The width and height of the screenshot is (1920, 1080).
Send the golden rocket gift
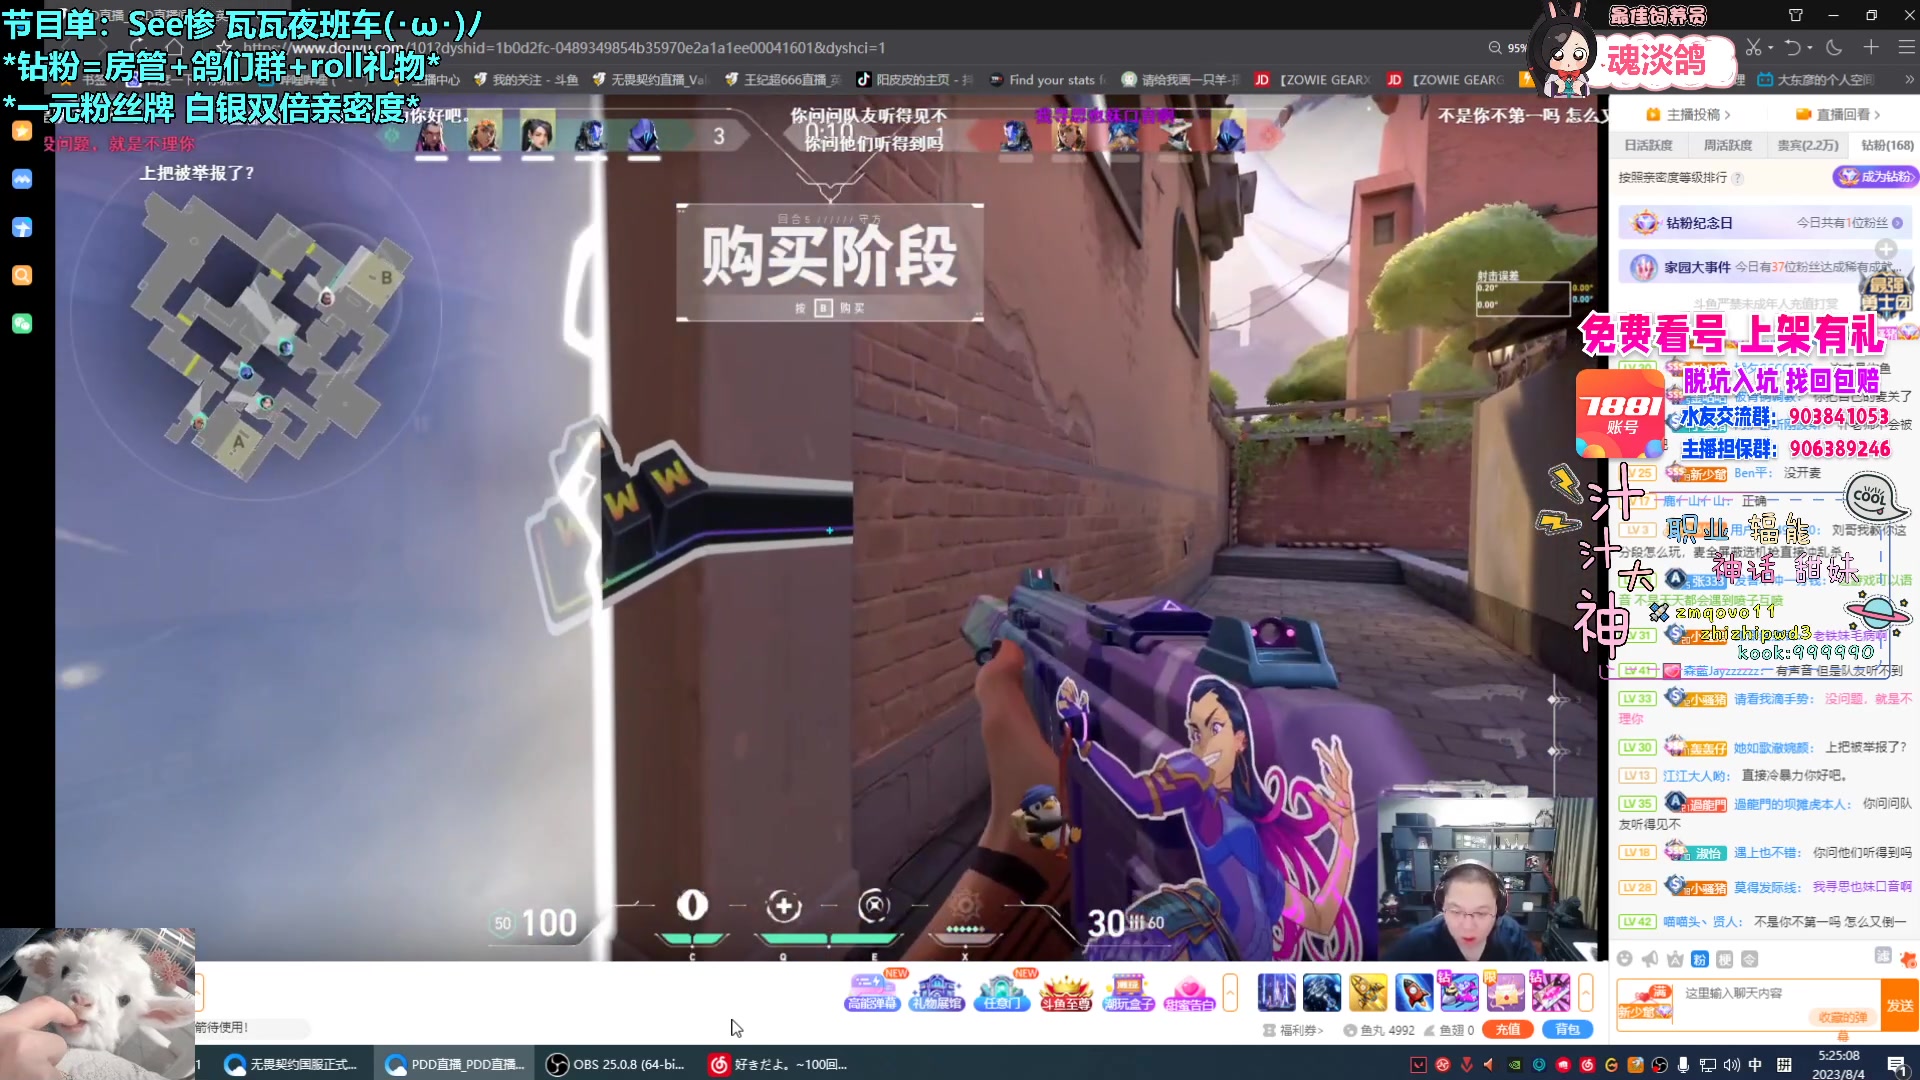[1368, 992]
